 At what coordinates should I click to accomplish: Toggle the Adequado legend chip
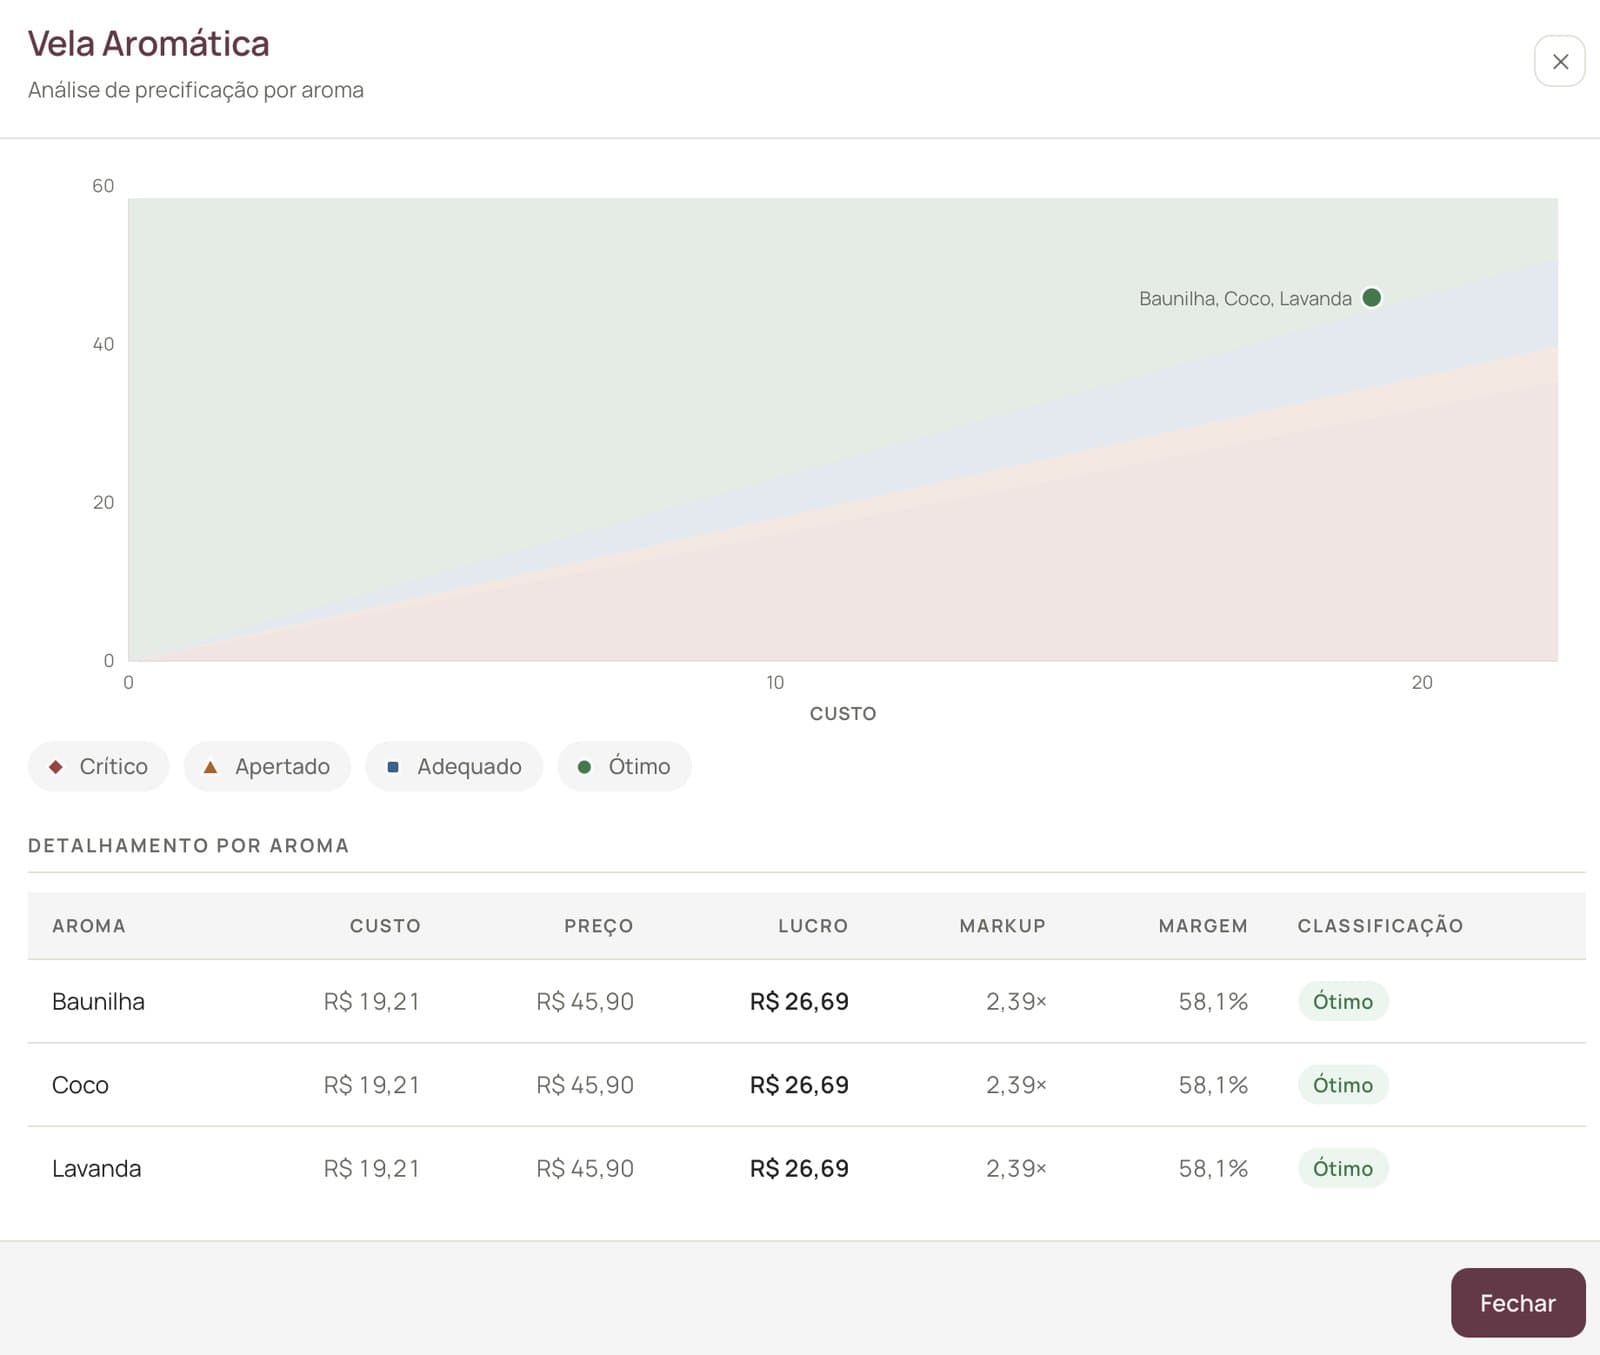(454, 766)
